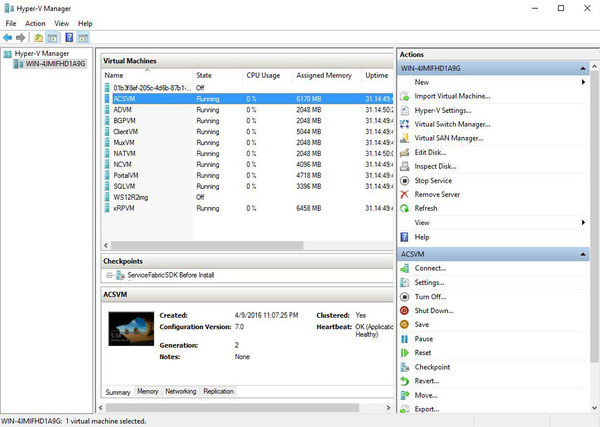Switch to the Networking tab

pyautogui.click(x=181, y=391)
